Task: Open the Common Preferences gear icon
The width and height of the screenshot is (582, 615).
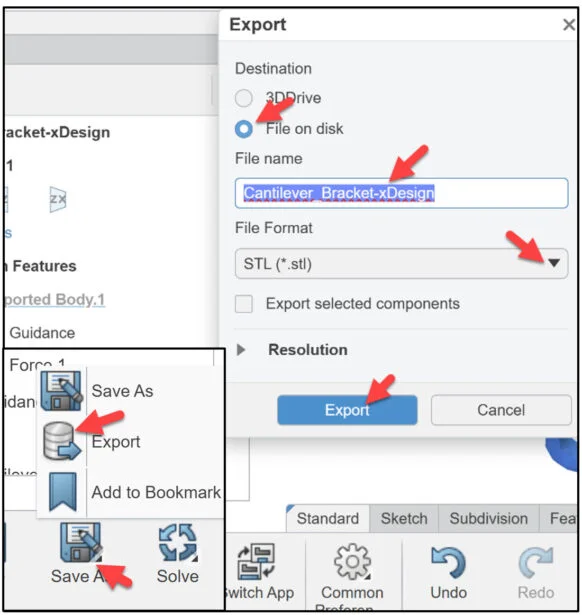Action: (x=352, y=562)
